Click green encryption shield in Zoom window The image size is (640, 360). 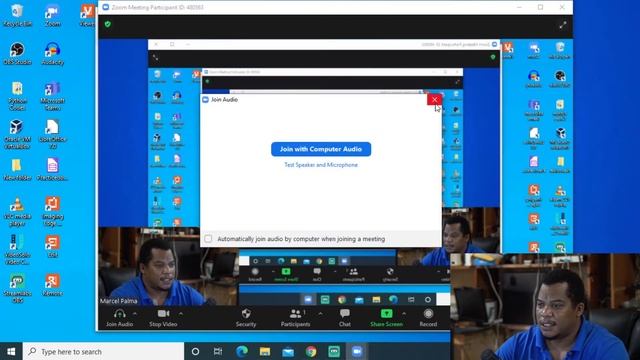tap(108, 24)
